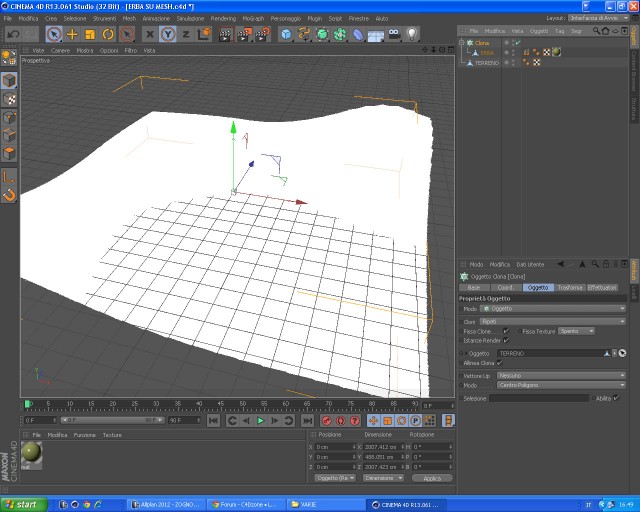The width and height of the screenshot is (640, 512).
Task: Open the MoGraph menu
Action: (x=253, y=18)
